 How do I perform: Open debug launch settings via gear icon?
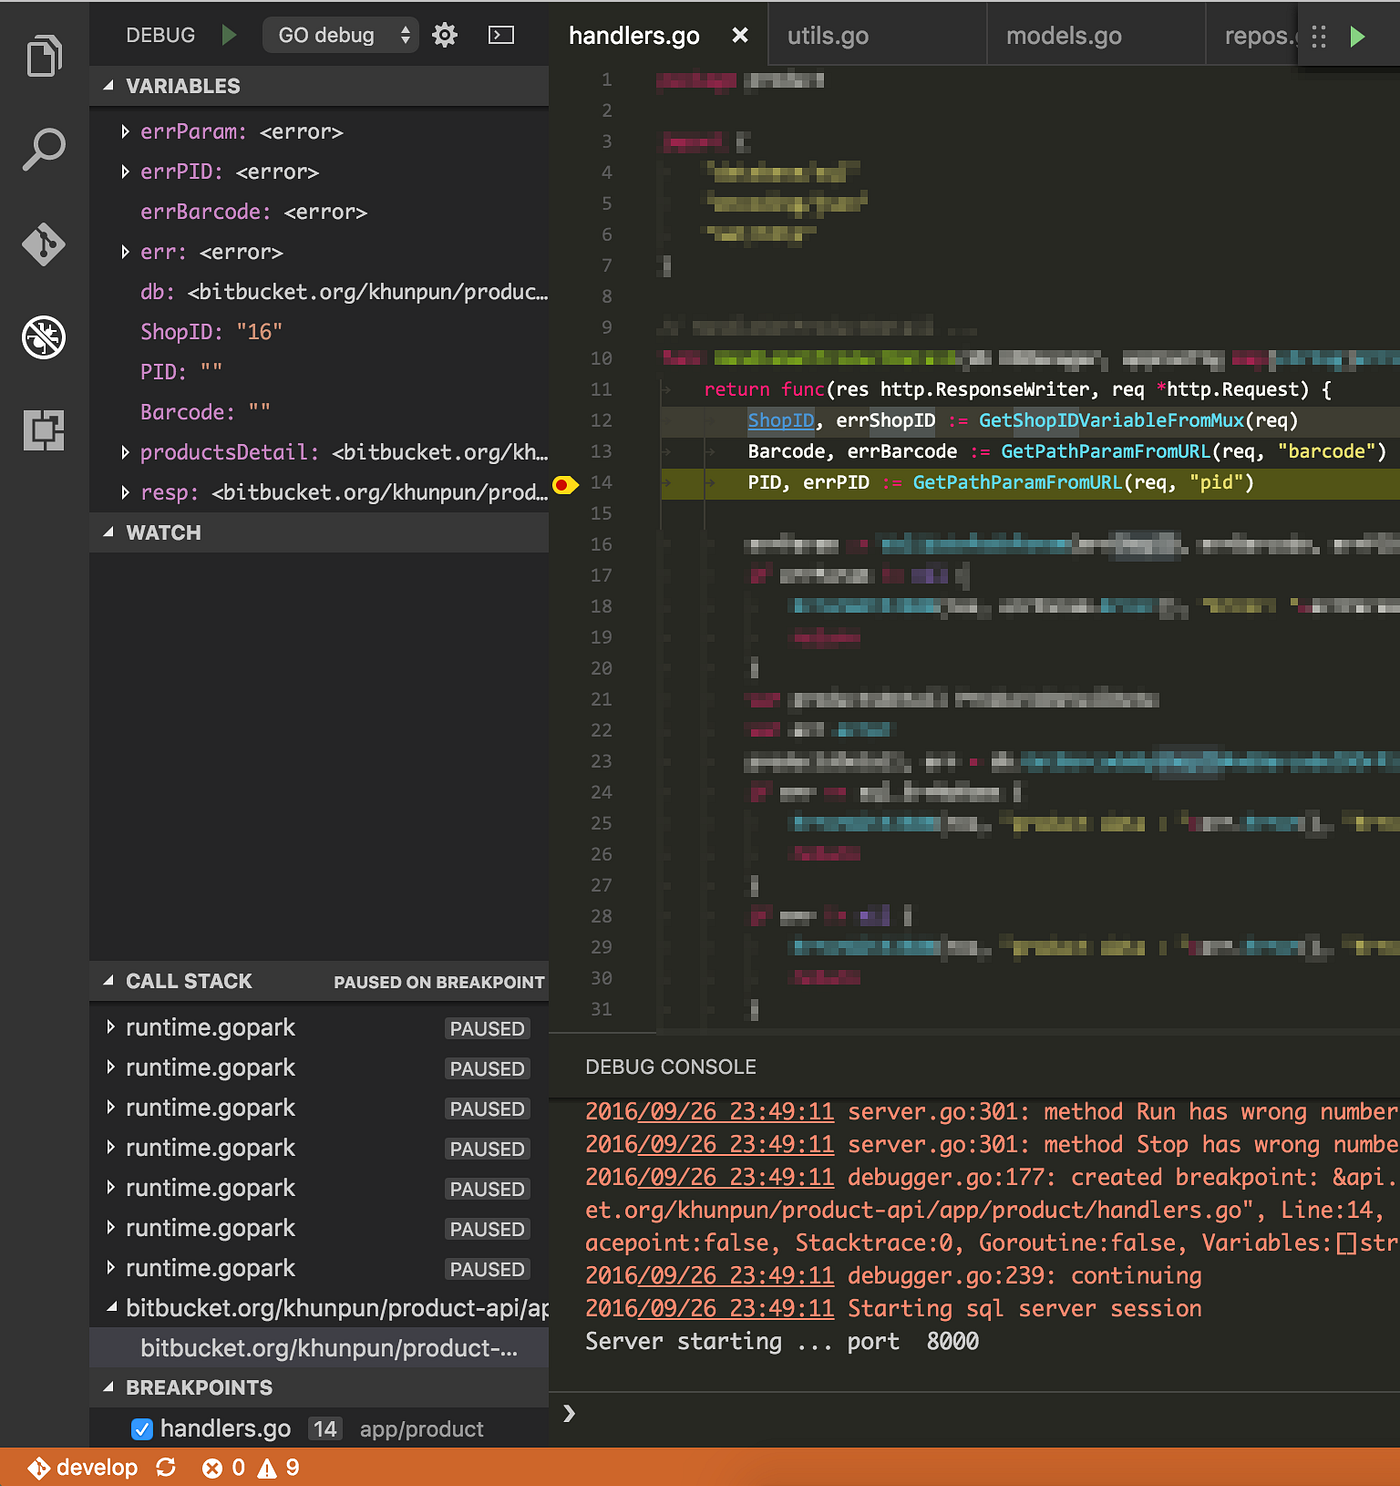point(444,34)
